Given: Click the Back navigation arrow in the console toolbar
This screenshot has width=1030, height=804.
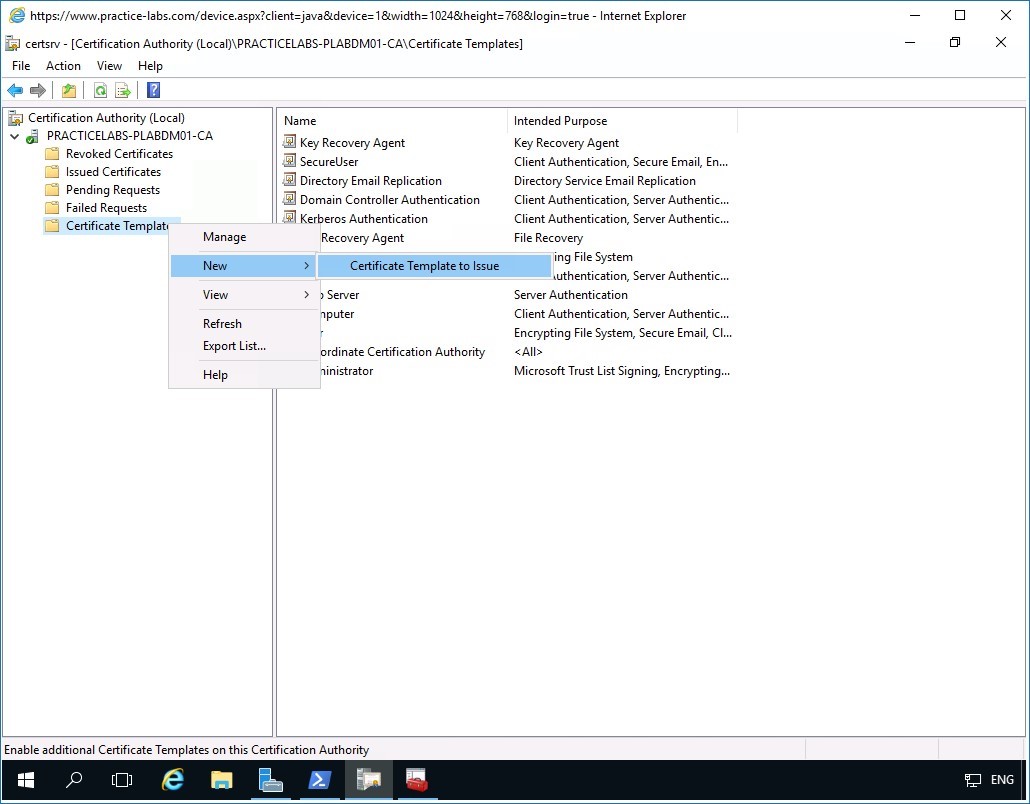Looking at the screenshot, I should click(x=14, y=90).
